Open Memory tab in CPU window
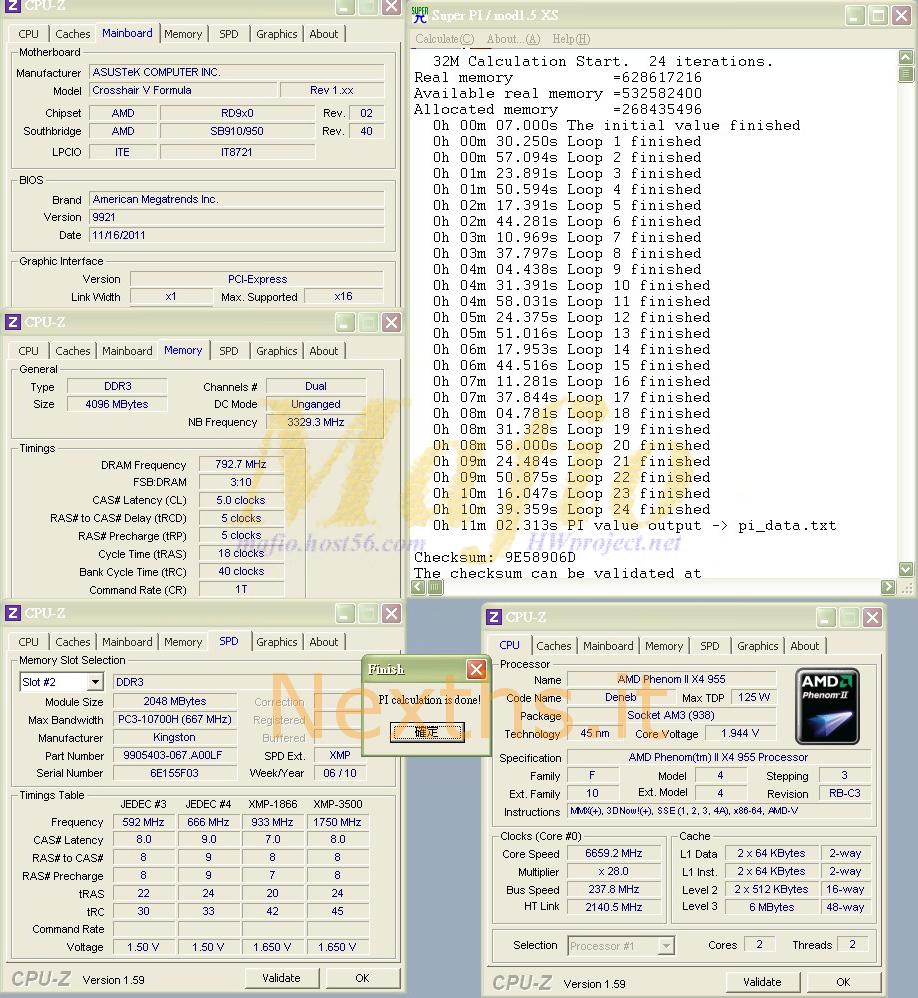The image size is (918, 998). 664,646
